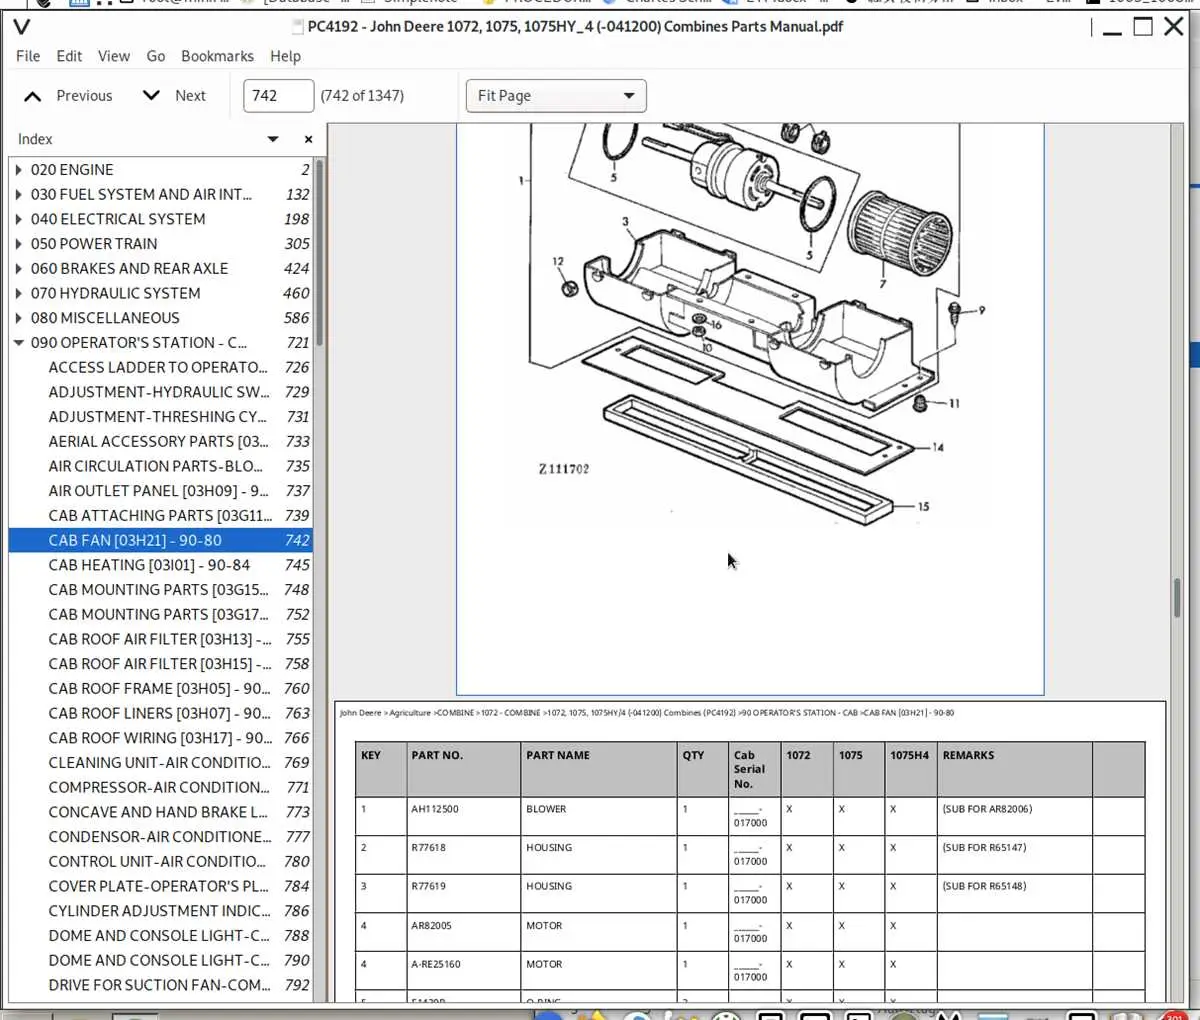This screenshot has height=1020, width=1200.
Task: Select AIR OUTLET PANEL [03H09] entry
Action: pos(160,490)
